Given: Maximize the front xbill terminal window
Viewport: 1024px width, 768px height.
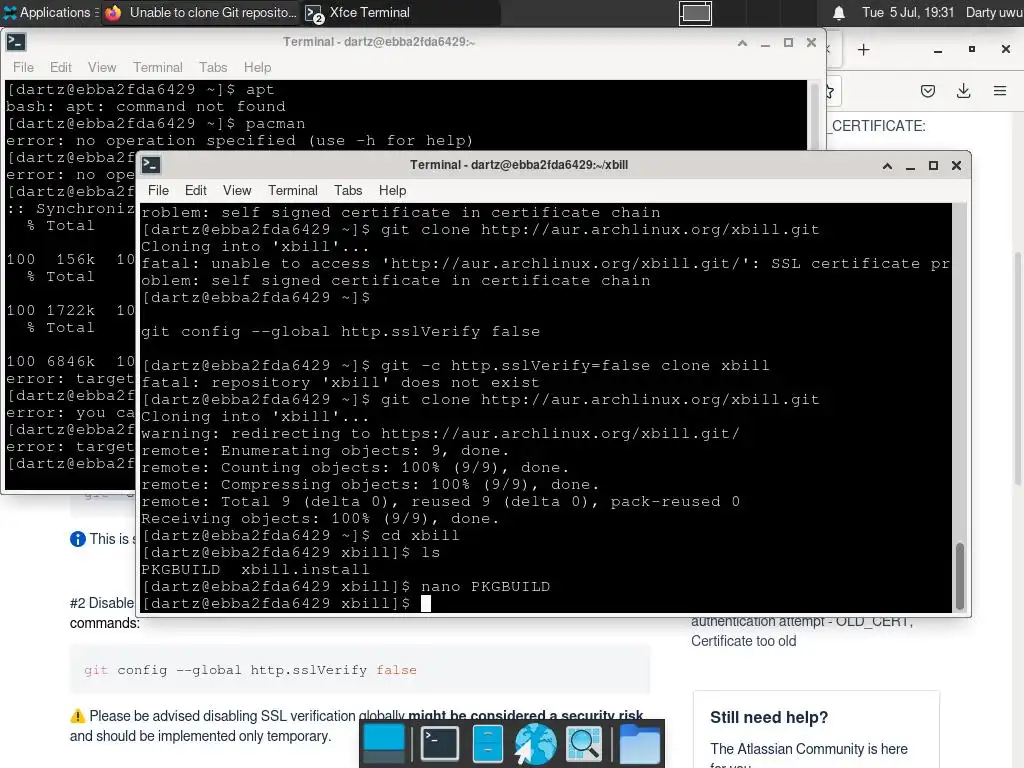Looking at the screenshot, I should click(x=933, y=165).
